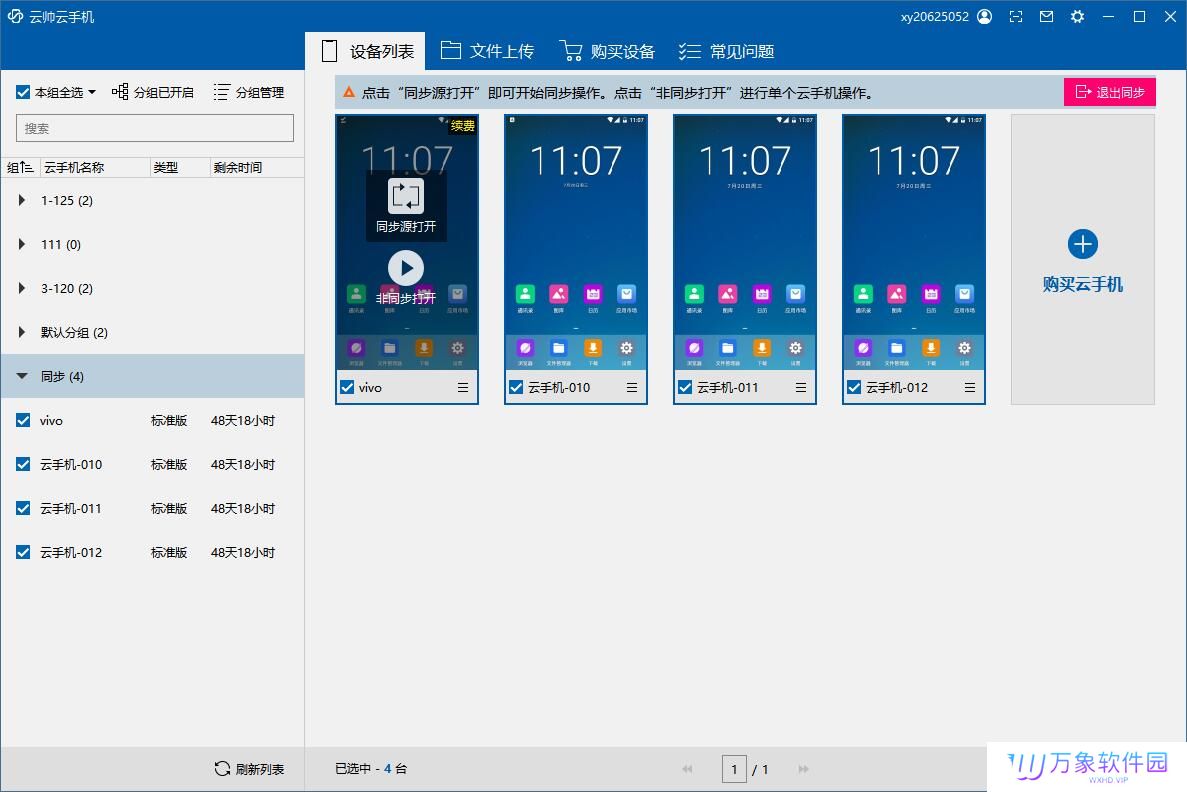The height and width of the screenshot is (792, 1187).
Task: Switch to the 购买设备 tab
Action: 607,51
